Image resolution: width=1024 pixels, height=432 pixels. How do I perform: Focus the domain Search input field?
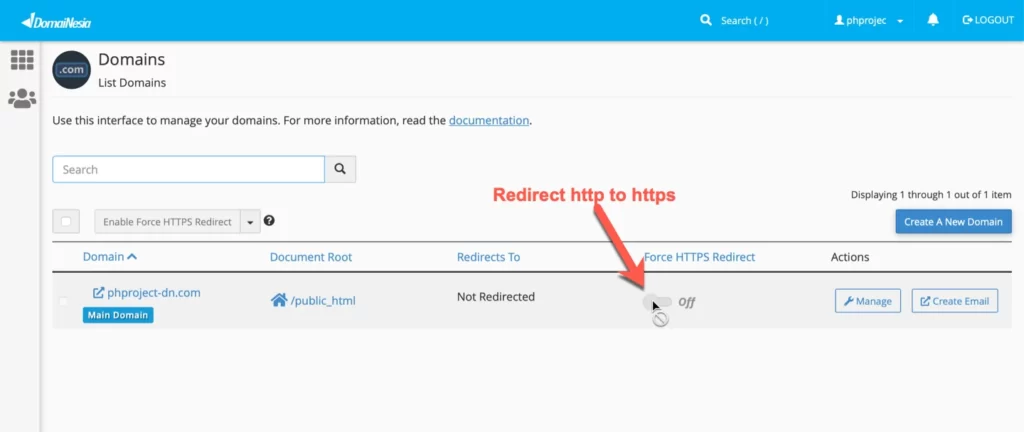tap(188, 170)
